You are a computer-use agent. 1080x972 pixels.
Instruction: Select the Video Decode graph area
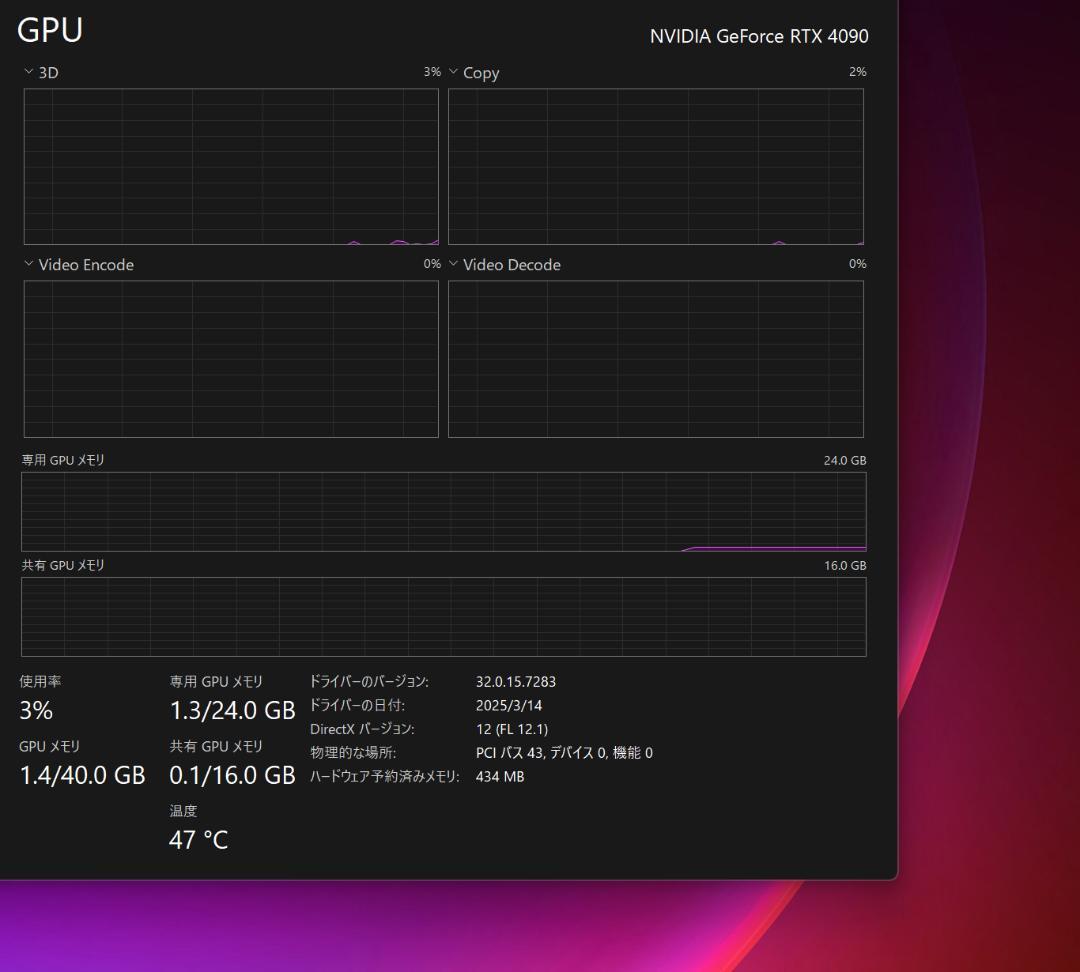click(656, 358)
